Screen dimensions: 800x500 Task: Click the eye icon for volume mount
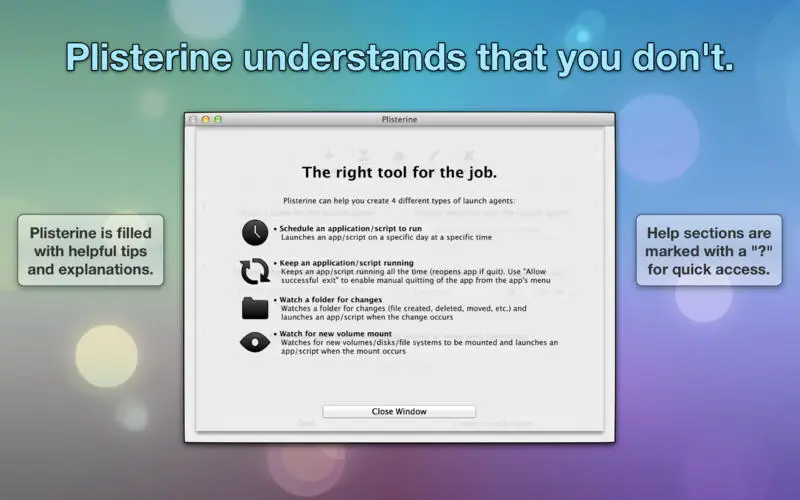point(255,342)
